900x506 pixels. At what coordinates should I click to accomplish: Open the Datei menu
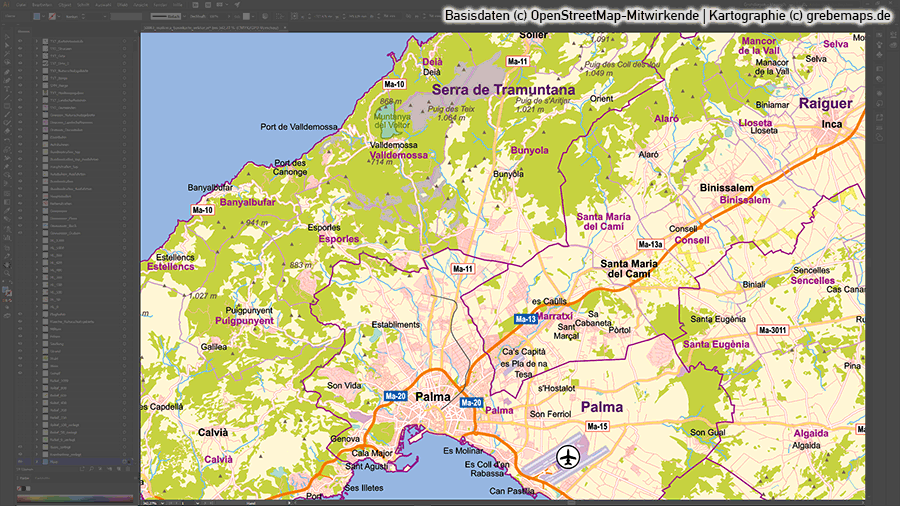click(x=21, y=5)
